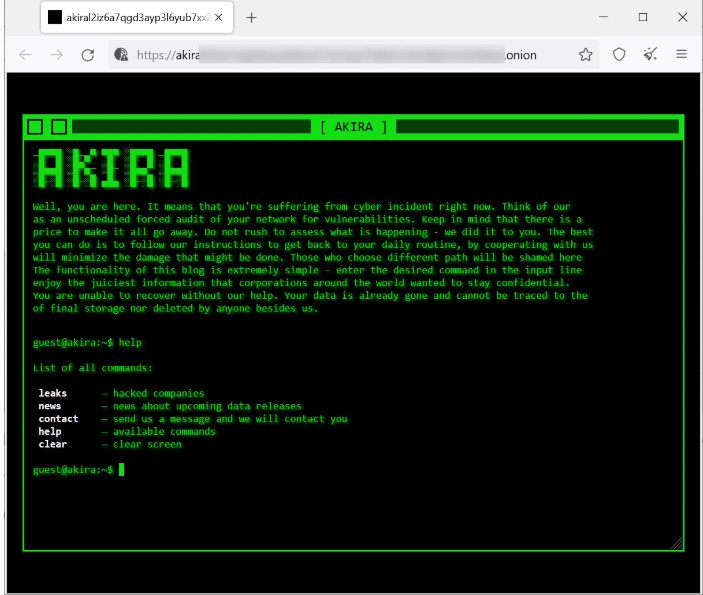Open the hamburger application menu
The width and height of the screenshot is (703, 595).
click(682, 55)
